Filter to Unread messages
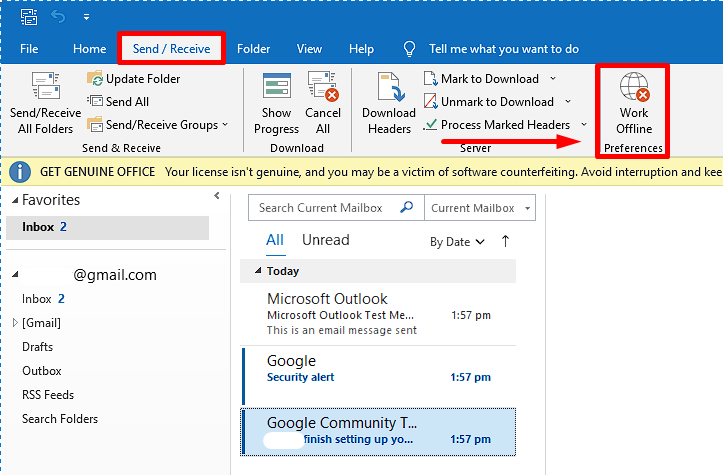The image size is (723, 475). click(x=326, y=240)
